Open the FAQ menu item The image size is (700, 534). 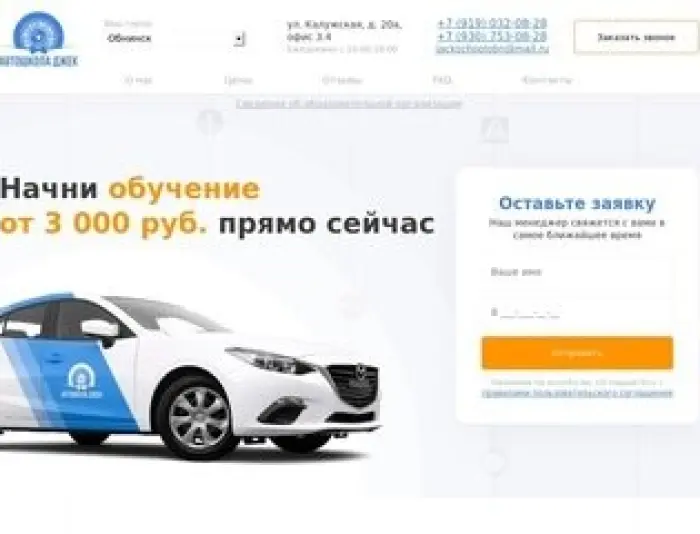[442, 80]
